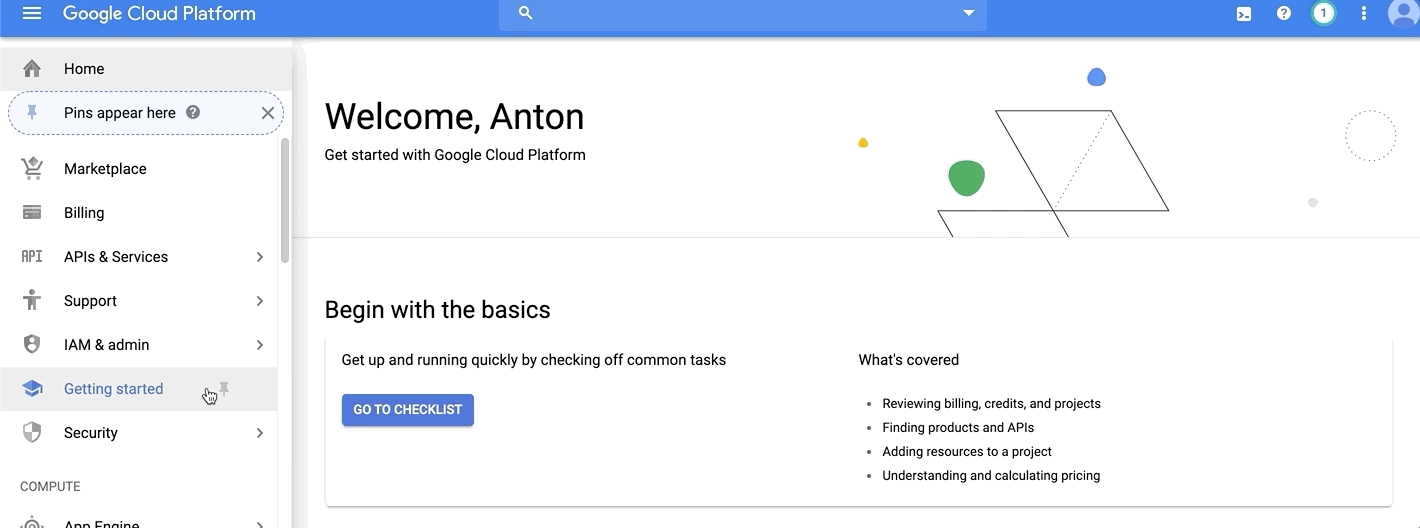Click the Support person icon
The height and width of the screenshot is (528, 1420).
32,300
